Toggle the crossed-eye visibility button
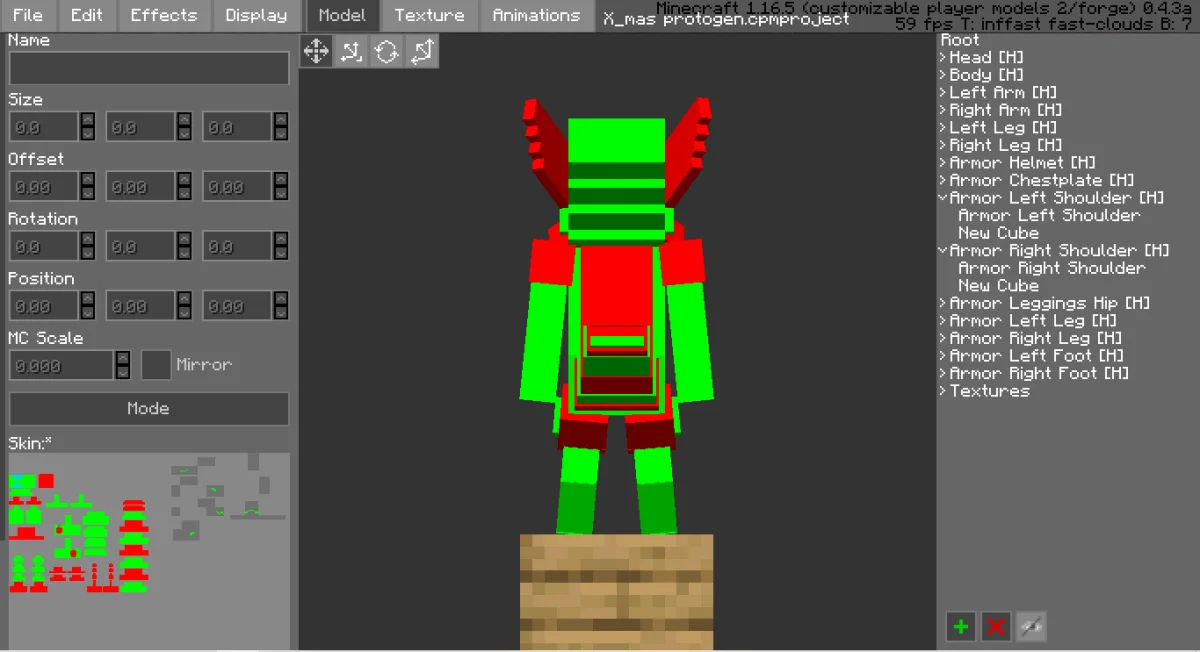Screen dimensions: 1200x652 tap(1031, 627)
